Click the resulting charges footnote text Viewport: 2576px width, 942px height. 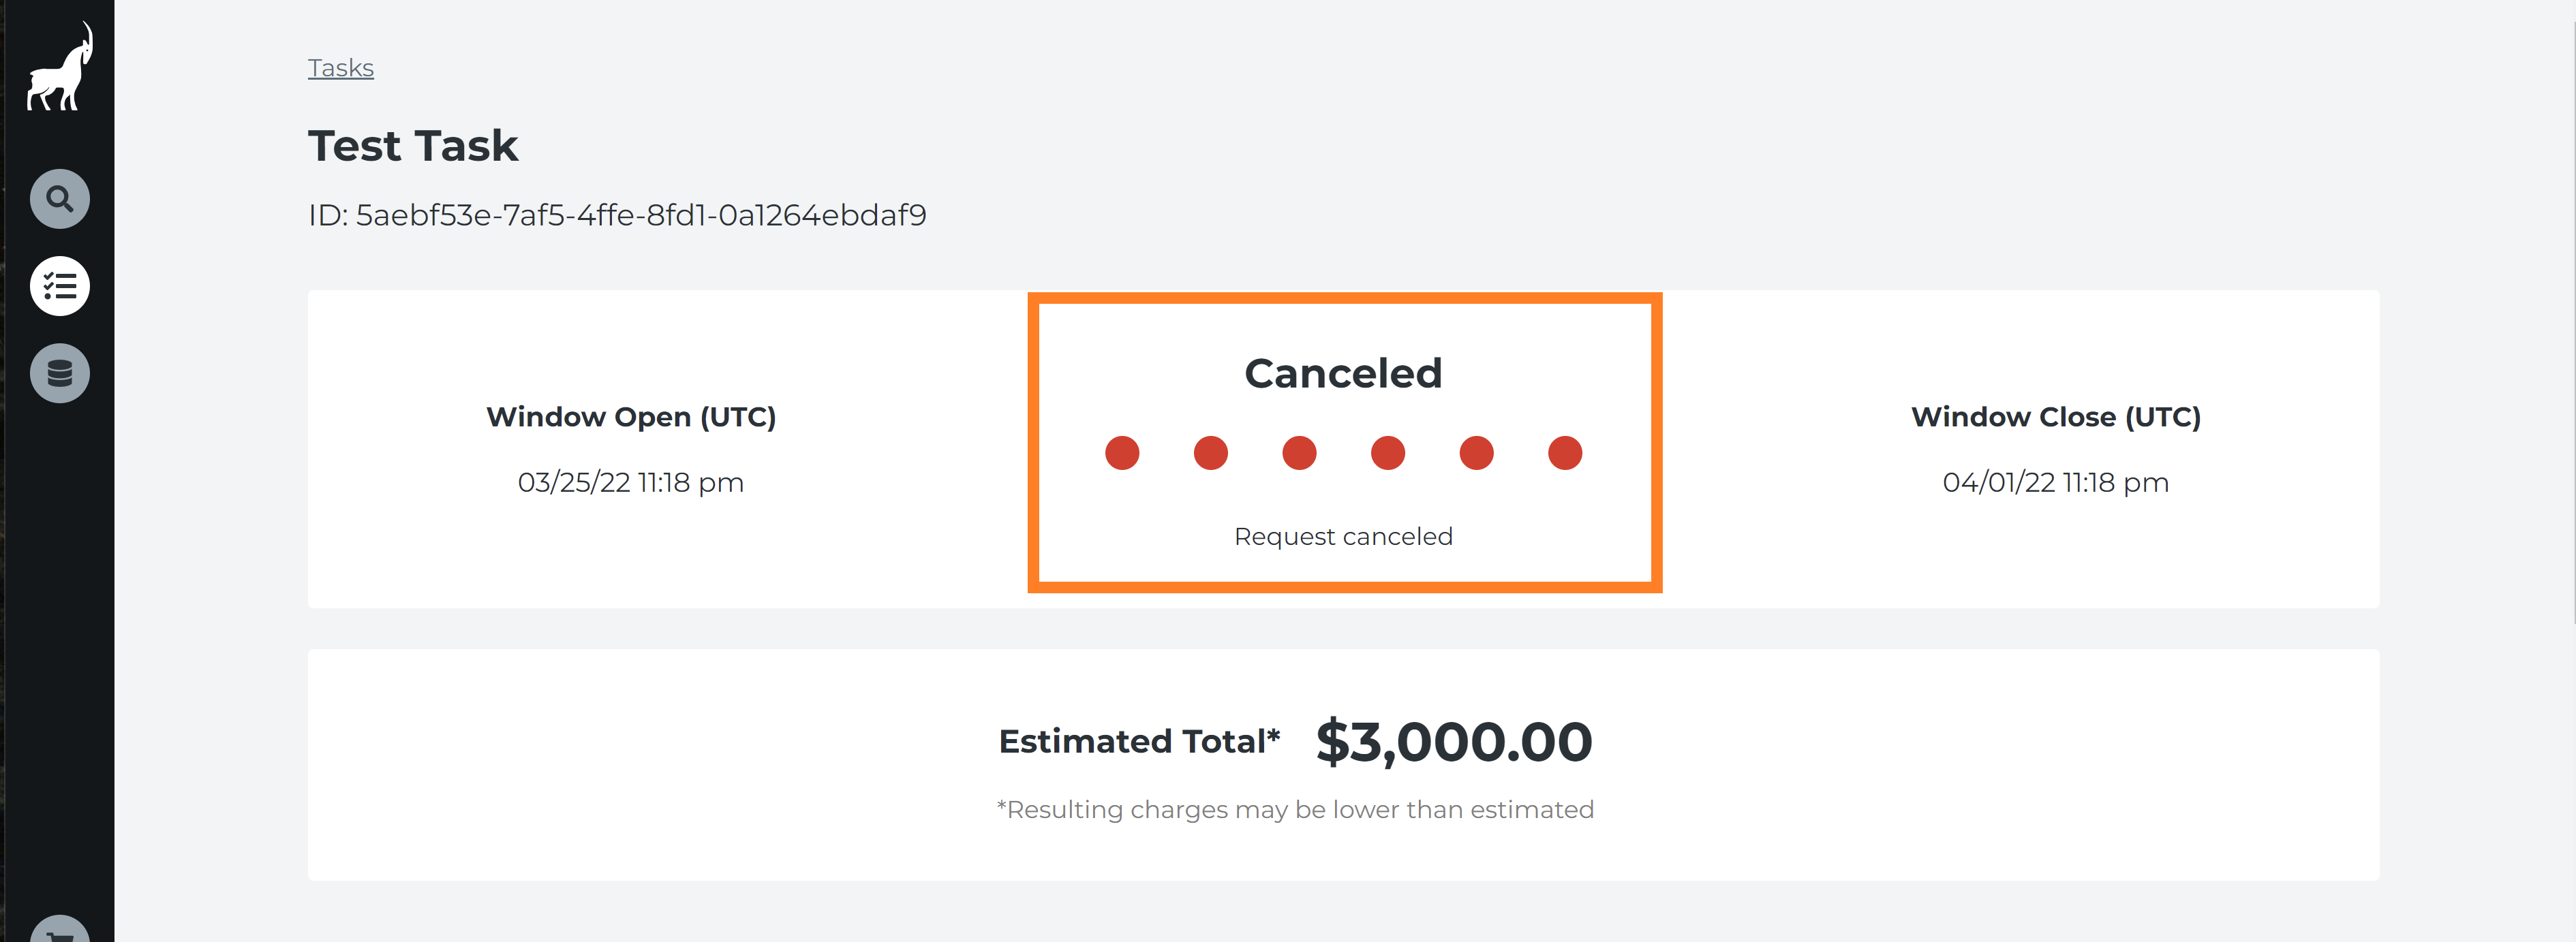(1295, 809)
